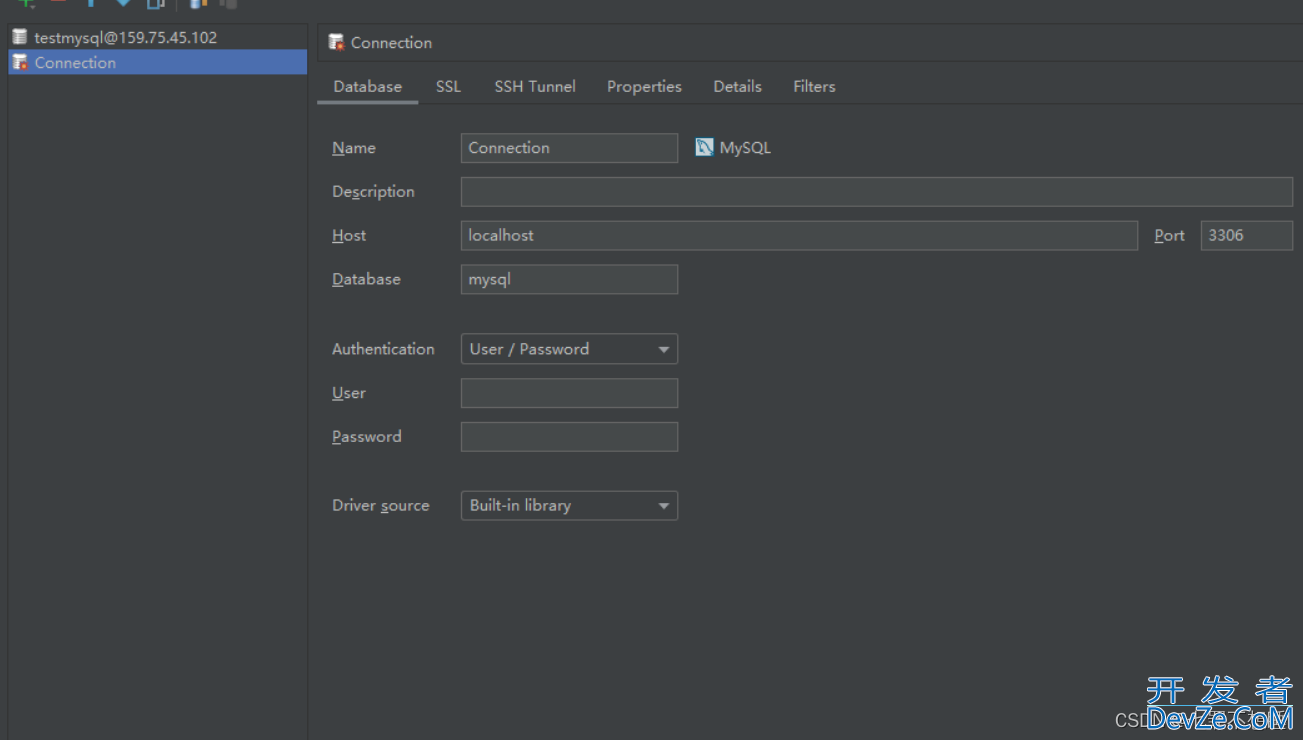Open the SSH Tunnel tab
The height and width of the screenshot is (740, 1303).
(x=535, y=87)
